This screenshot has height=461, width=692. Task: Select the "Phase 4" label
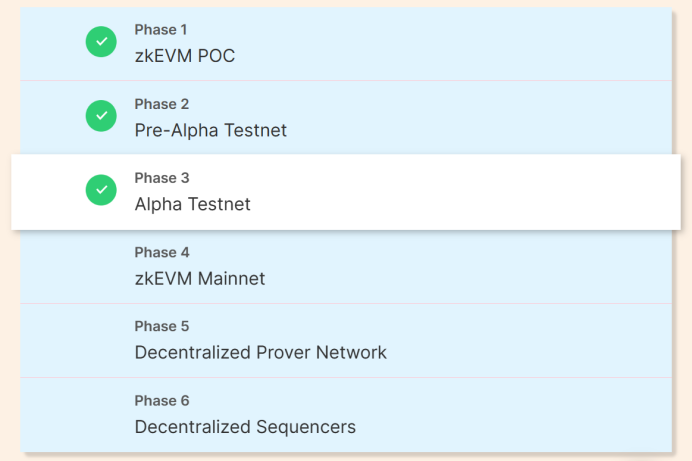[162, 252]
